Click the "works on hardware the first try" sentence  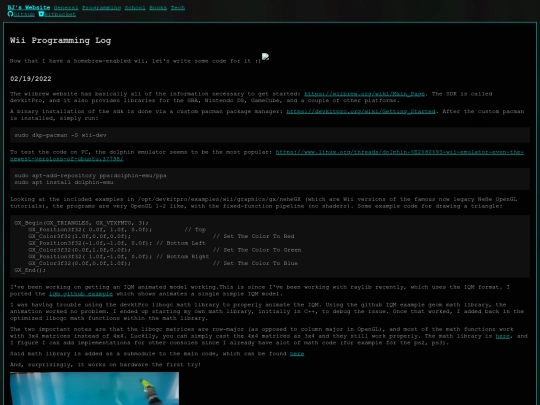(105, 364)
